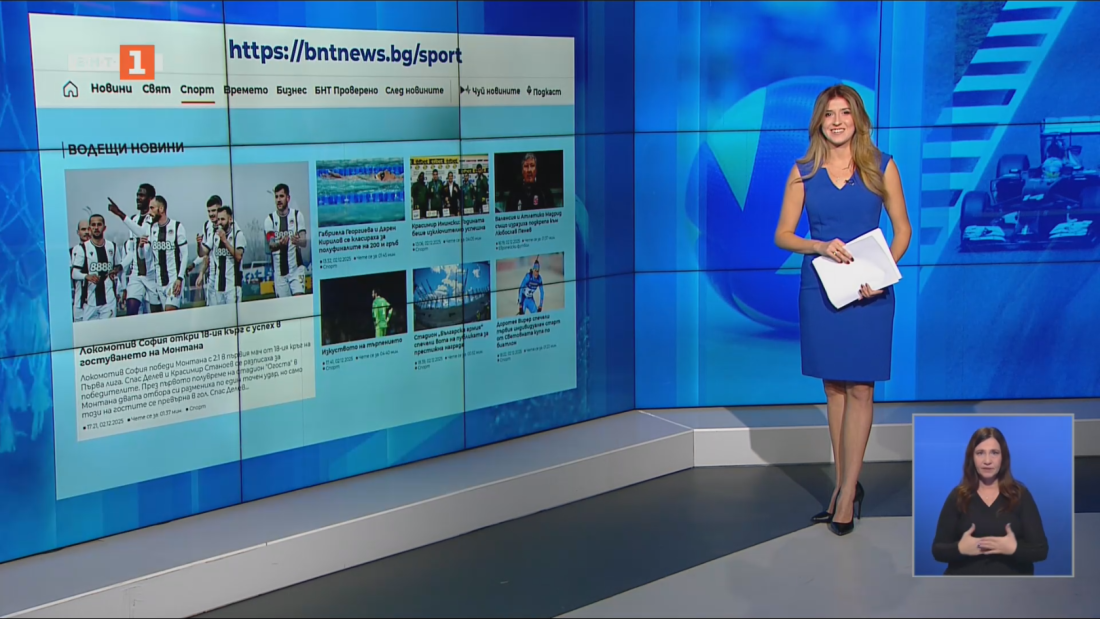The height and width of the screenshot is (619, 1100).
Task: Open the Свят section tab
Action: 156,89
